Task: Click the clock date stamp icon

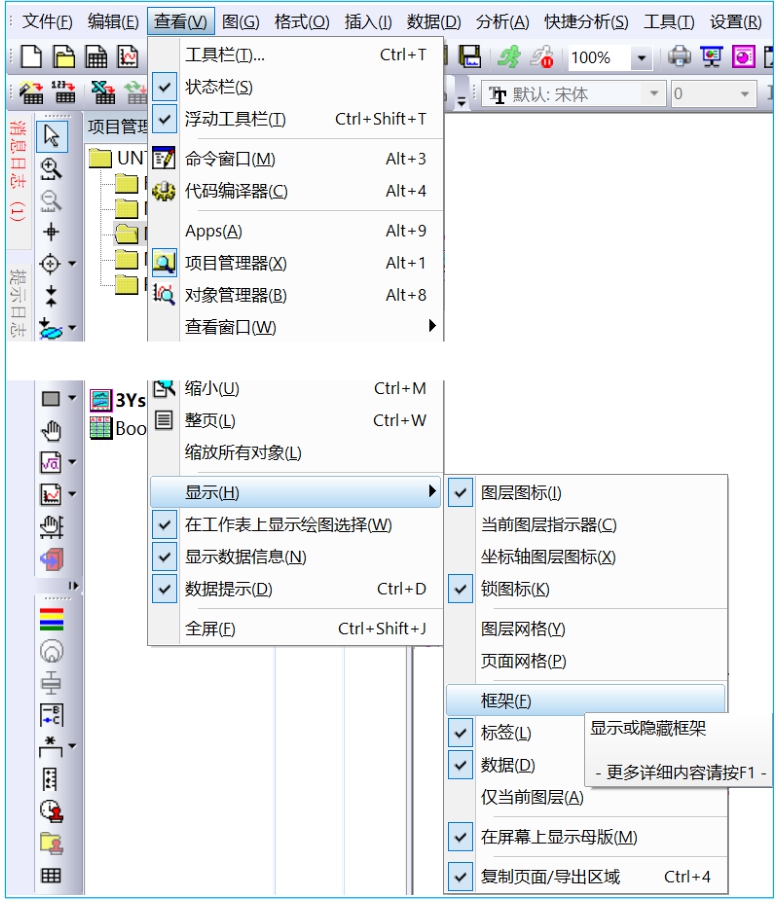Action: coord(51,811)
